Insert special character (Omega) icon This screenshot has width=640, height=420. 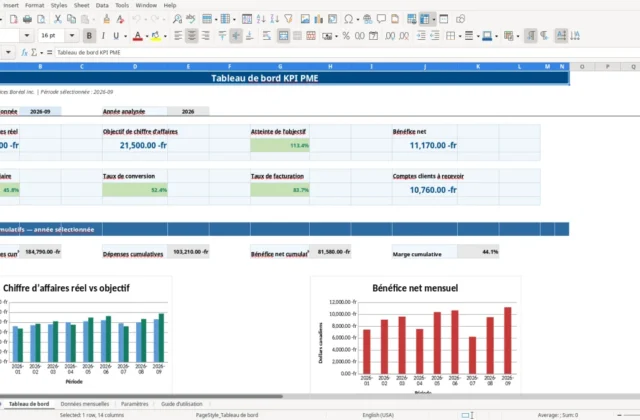[349, 19]
